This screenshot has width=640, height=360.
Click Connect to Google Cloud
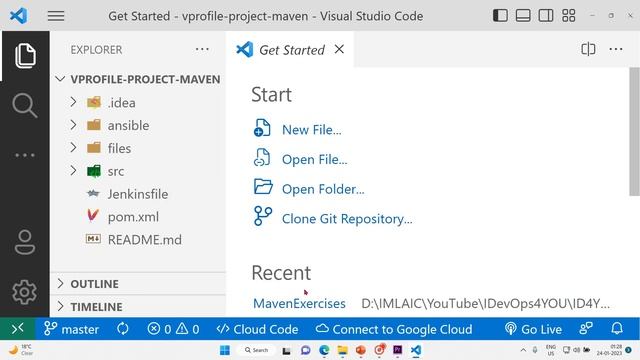tap(394, 329)
